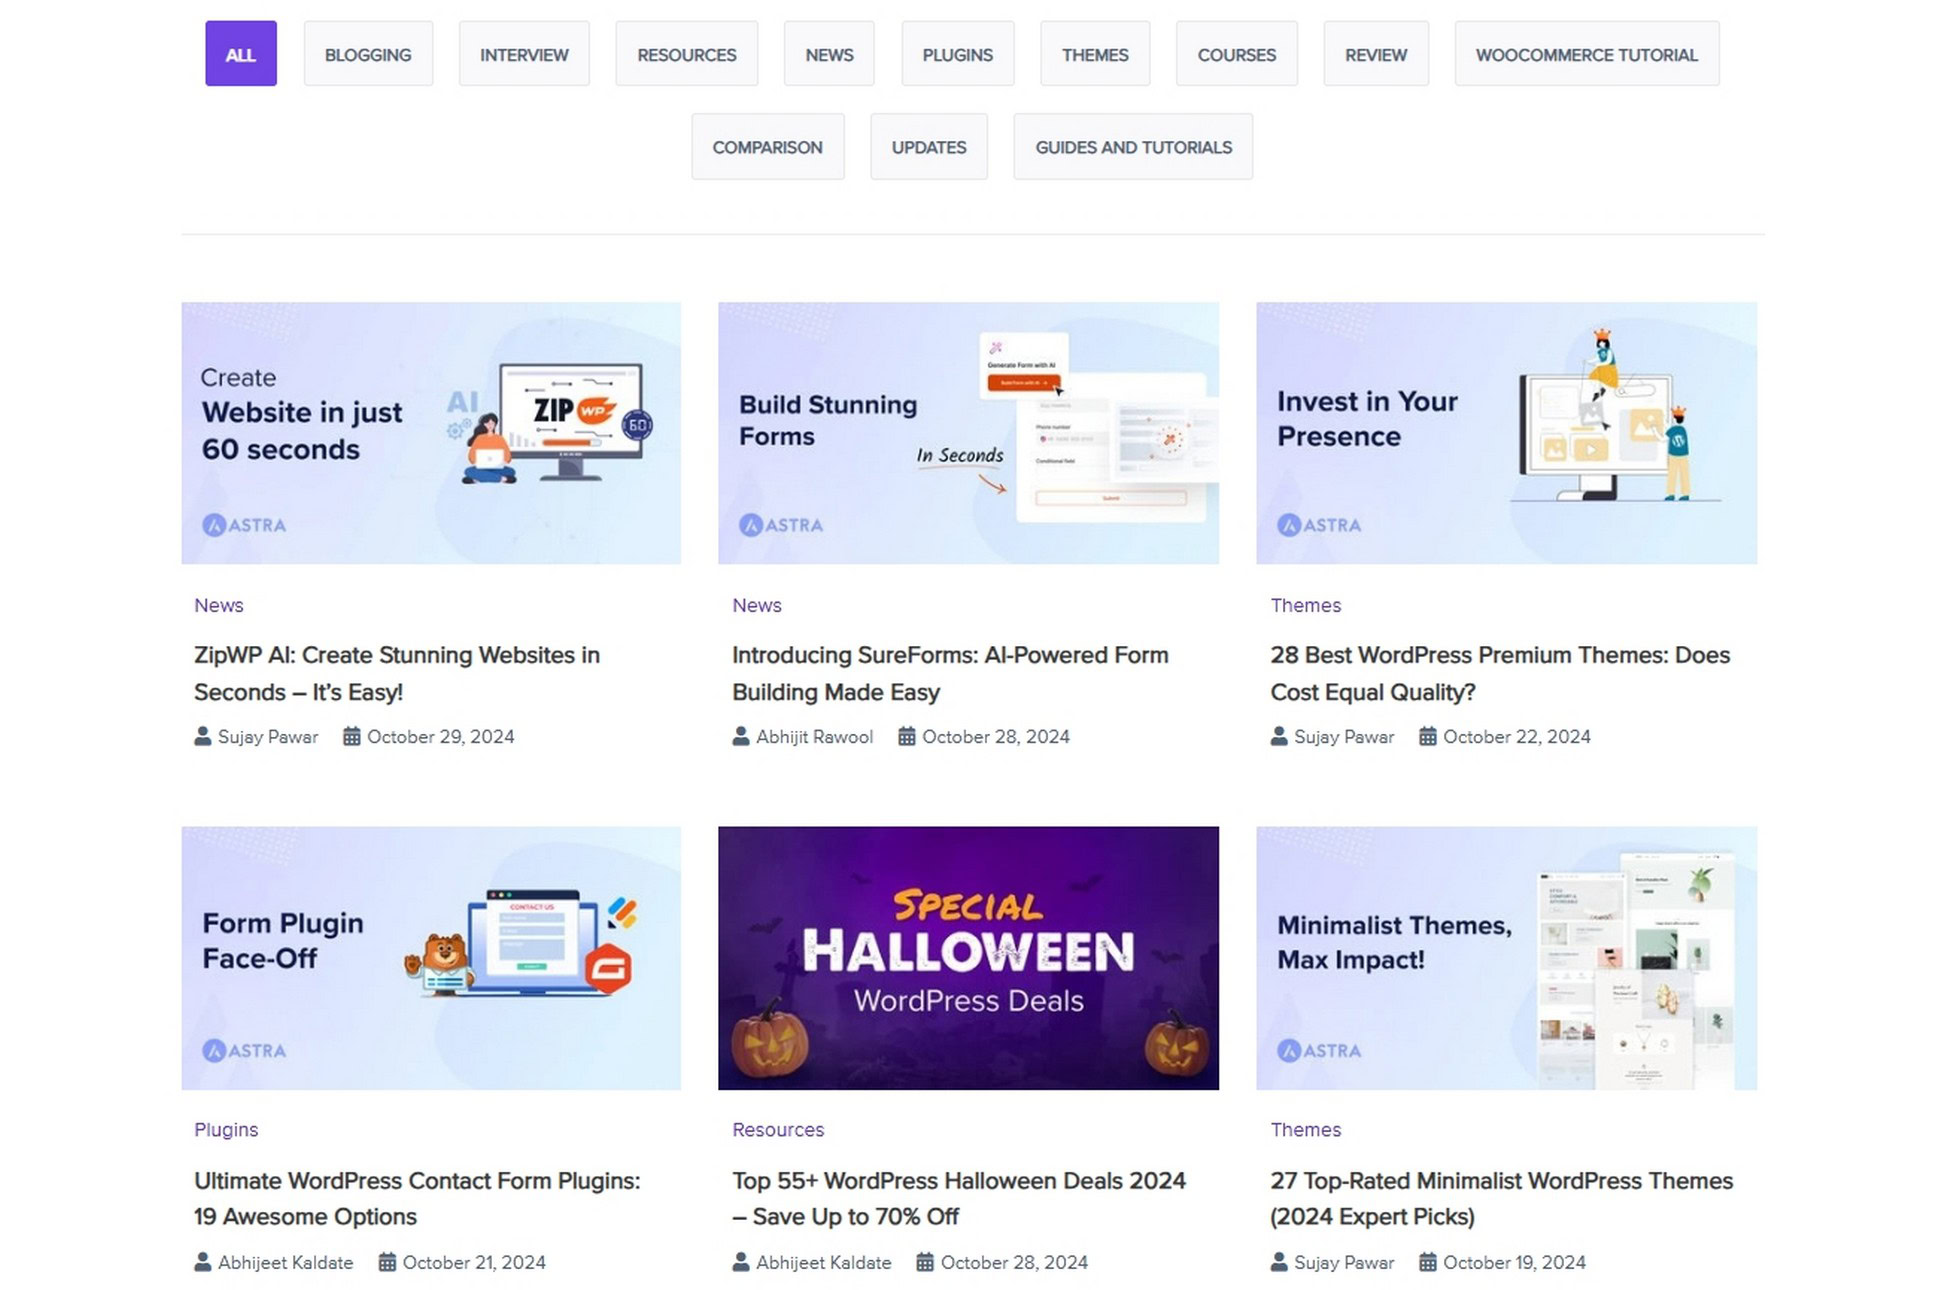Filter by PLUGINS category
The width and height of the screenshot is (1950, 1290).
tap(957, 54)
